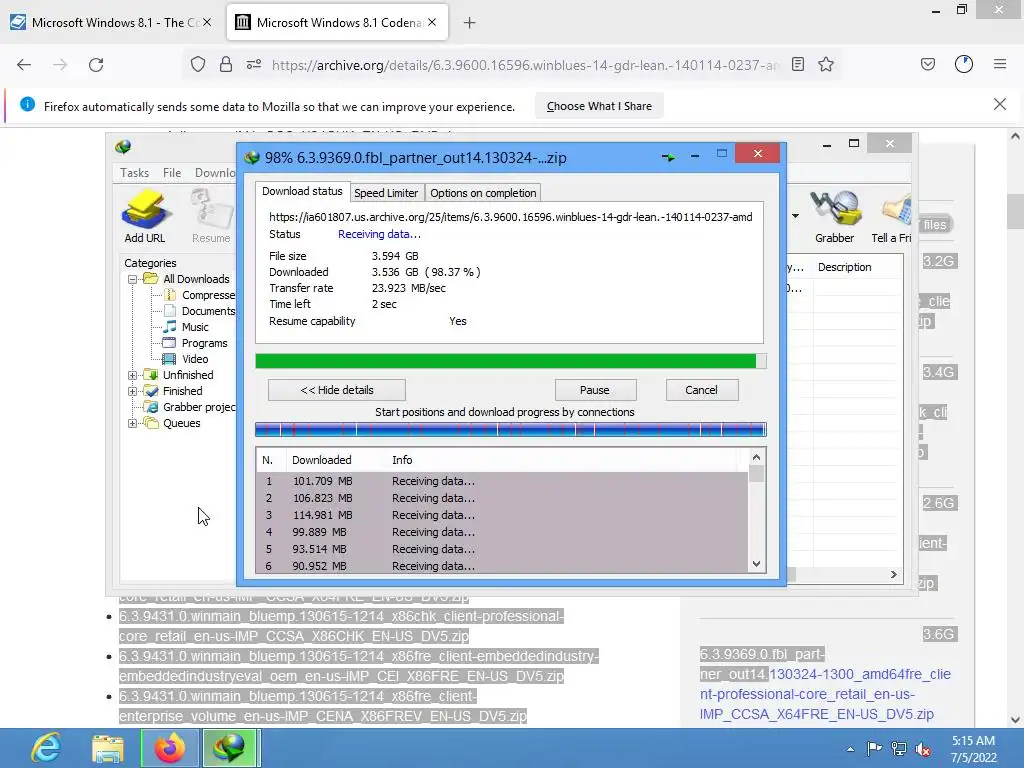The height and width of the screenshot is (768, 1024).
Task: Open Save to Pocket icon
Action: coord(928,64)
